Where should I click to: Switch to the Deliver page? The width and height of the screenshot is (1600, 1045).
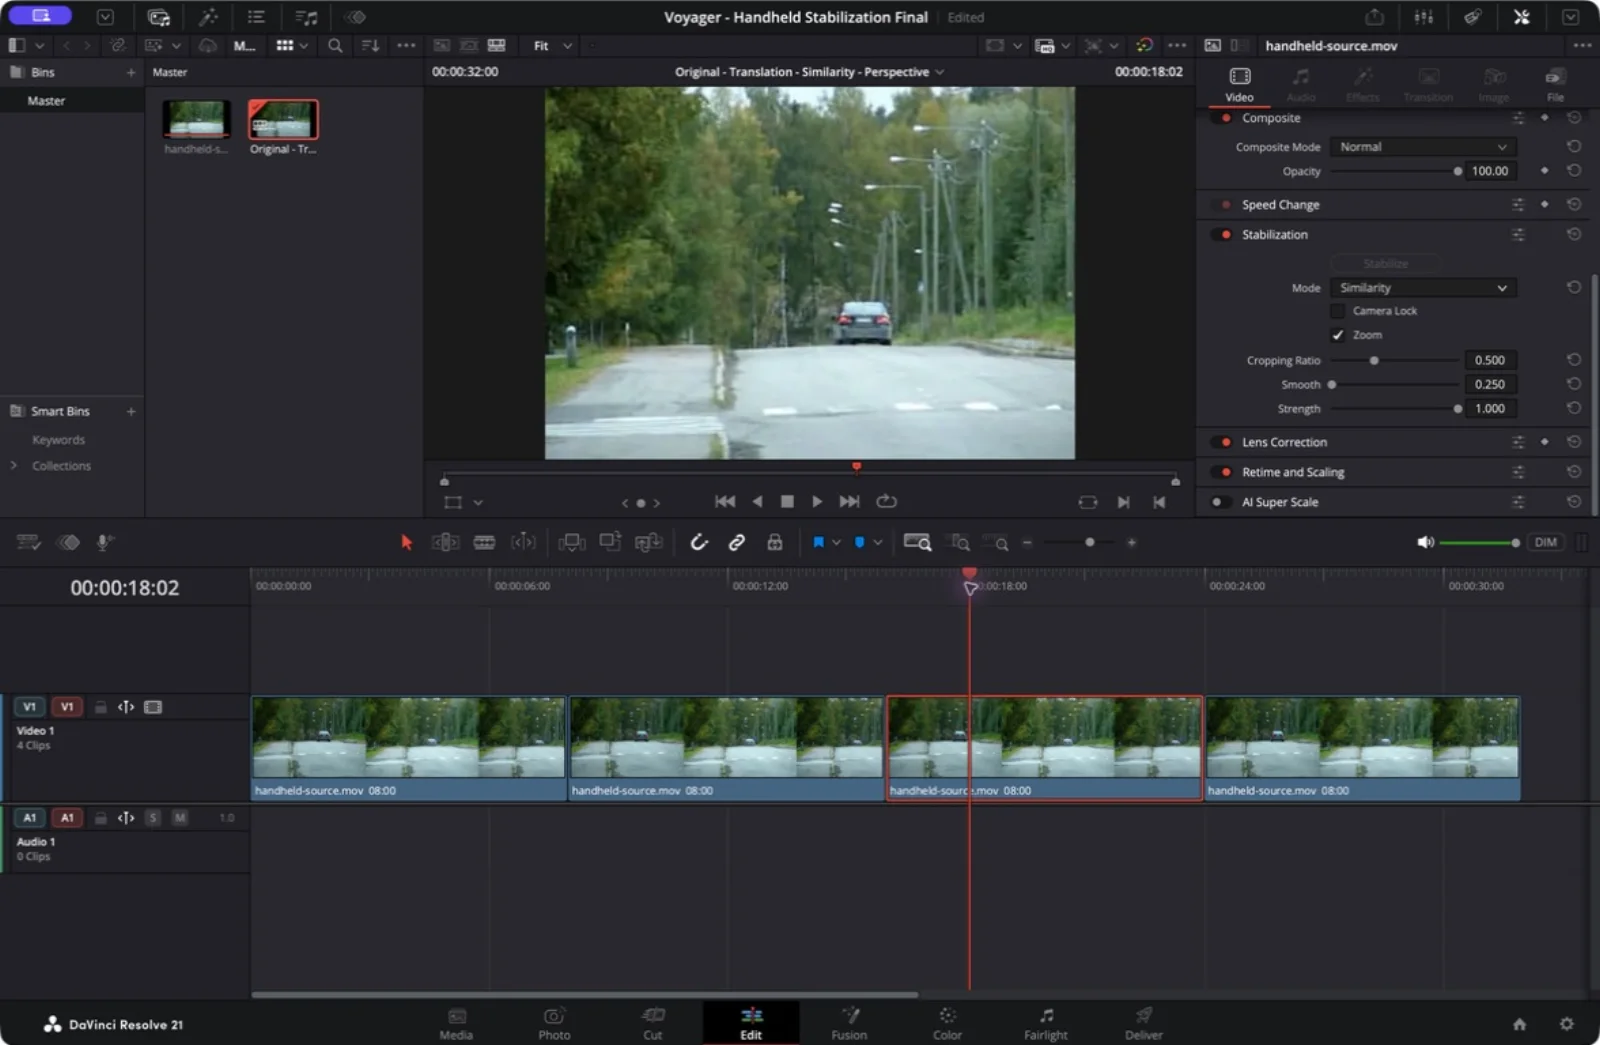pyautogui.click(x=1144, y=1023)
